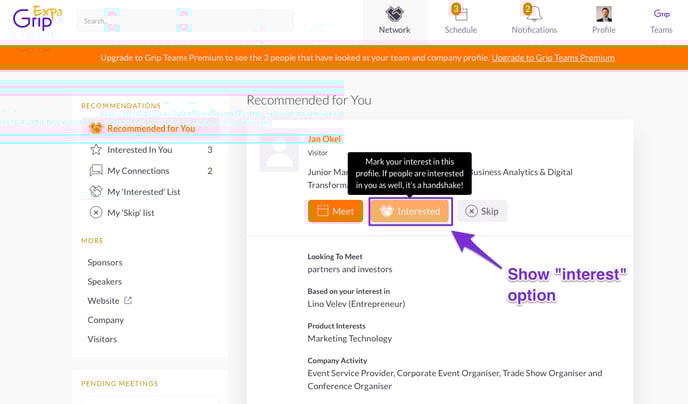Click the Grip Expo logo
The height and width of the screenshot is (404, 688).
37,18
